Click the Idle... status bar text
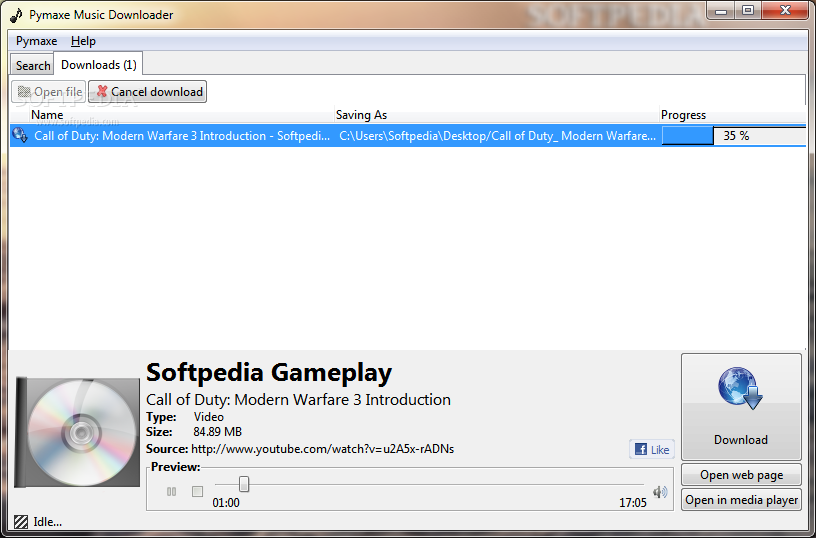816x538 pixels. (47, 521)
